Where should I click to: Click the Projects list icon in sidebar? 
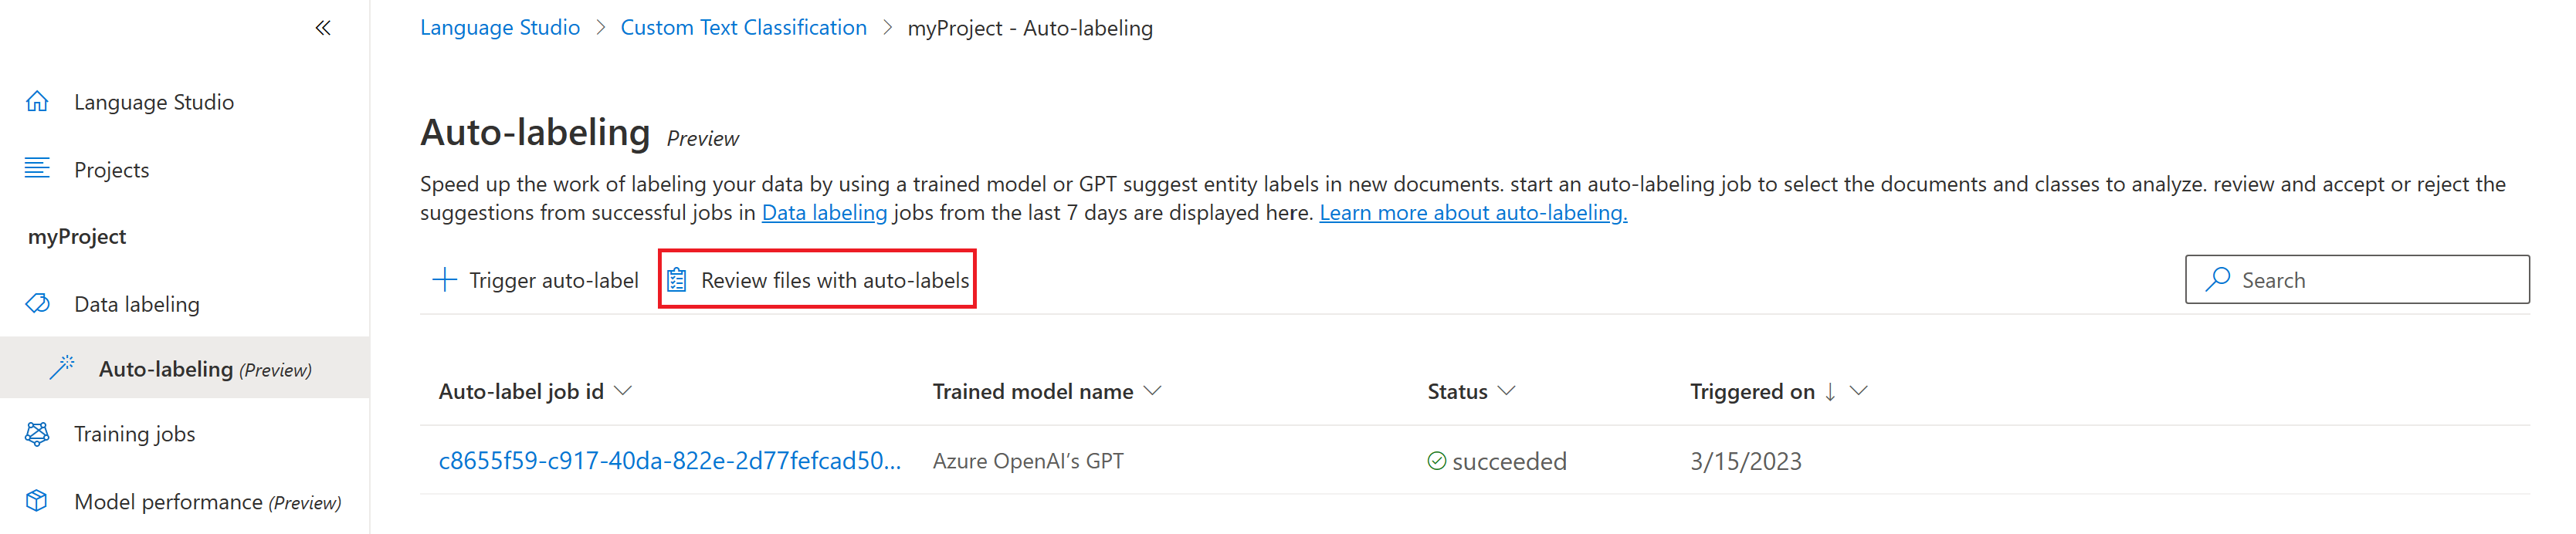pos(37,168)
